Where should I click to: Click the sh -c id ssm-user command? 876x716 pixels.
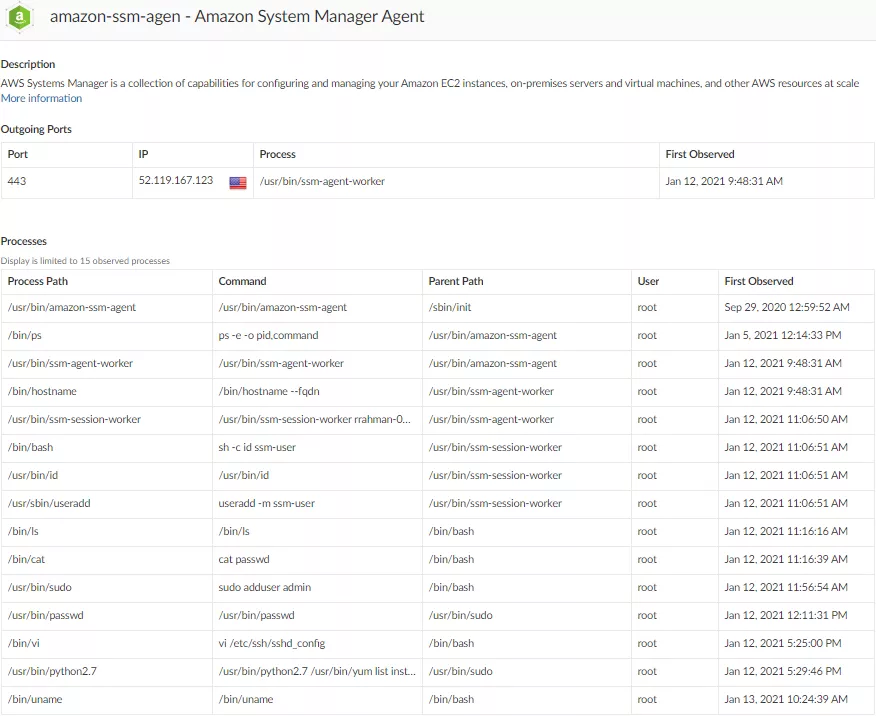[x=257, y=447]
